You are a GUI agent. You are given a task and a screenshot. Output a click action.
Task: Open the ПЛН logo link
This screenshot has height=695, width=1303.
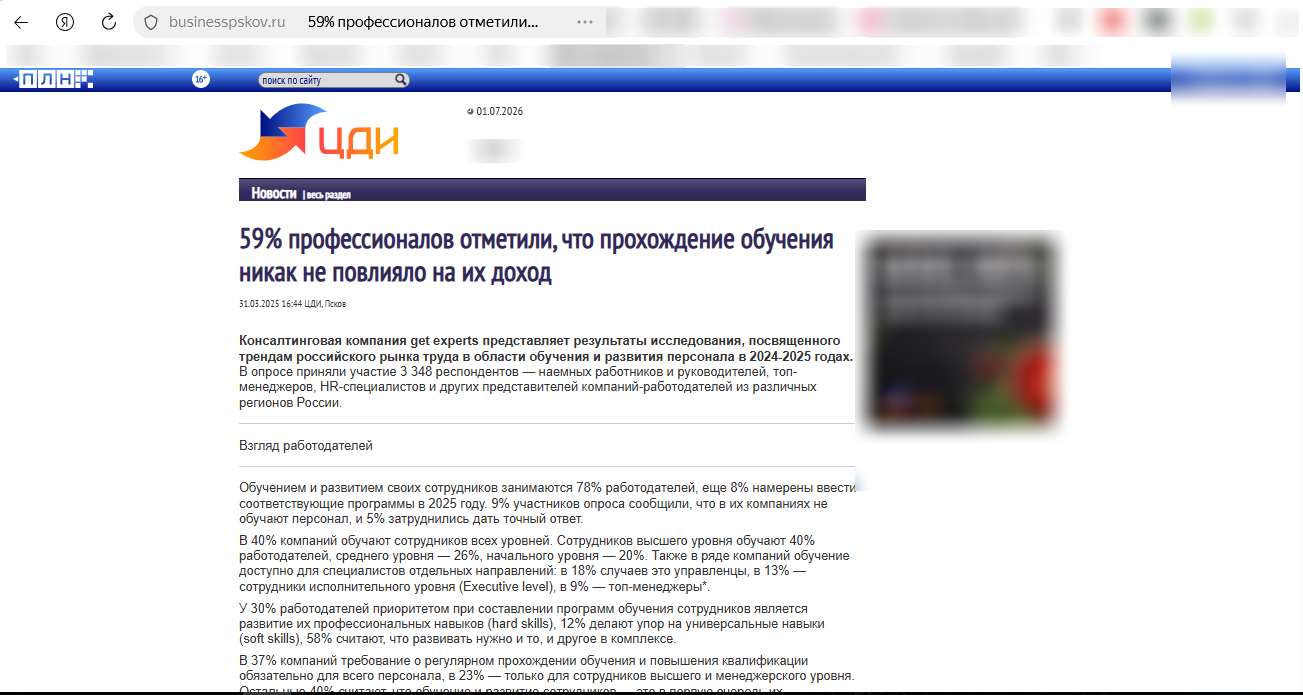52,80
